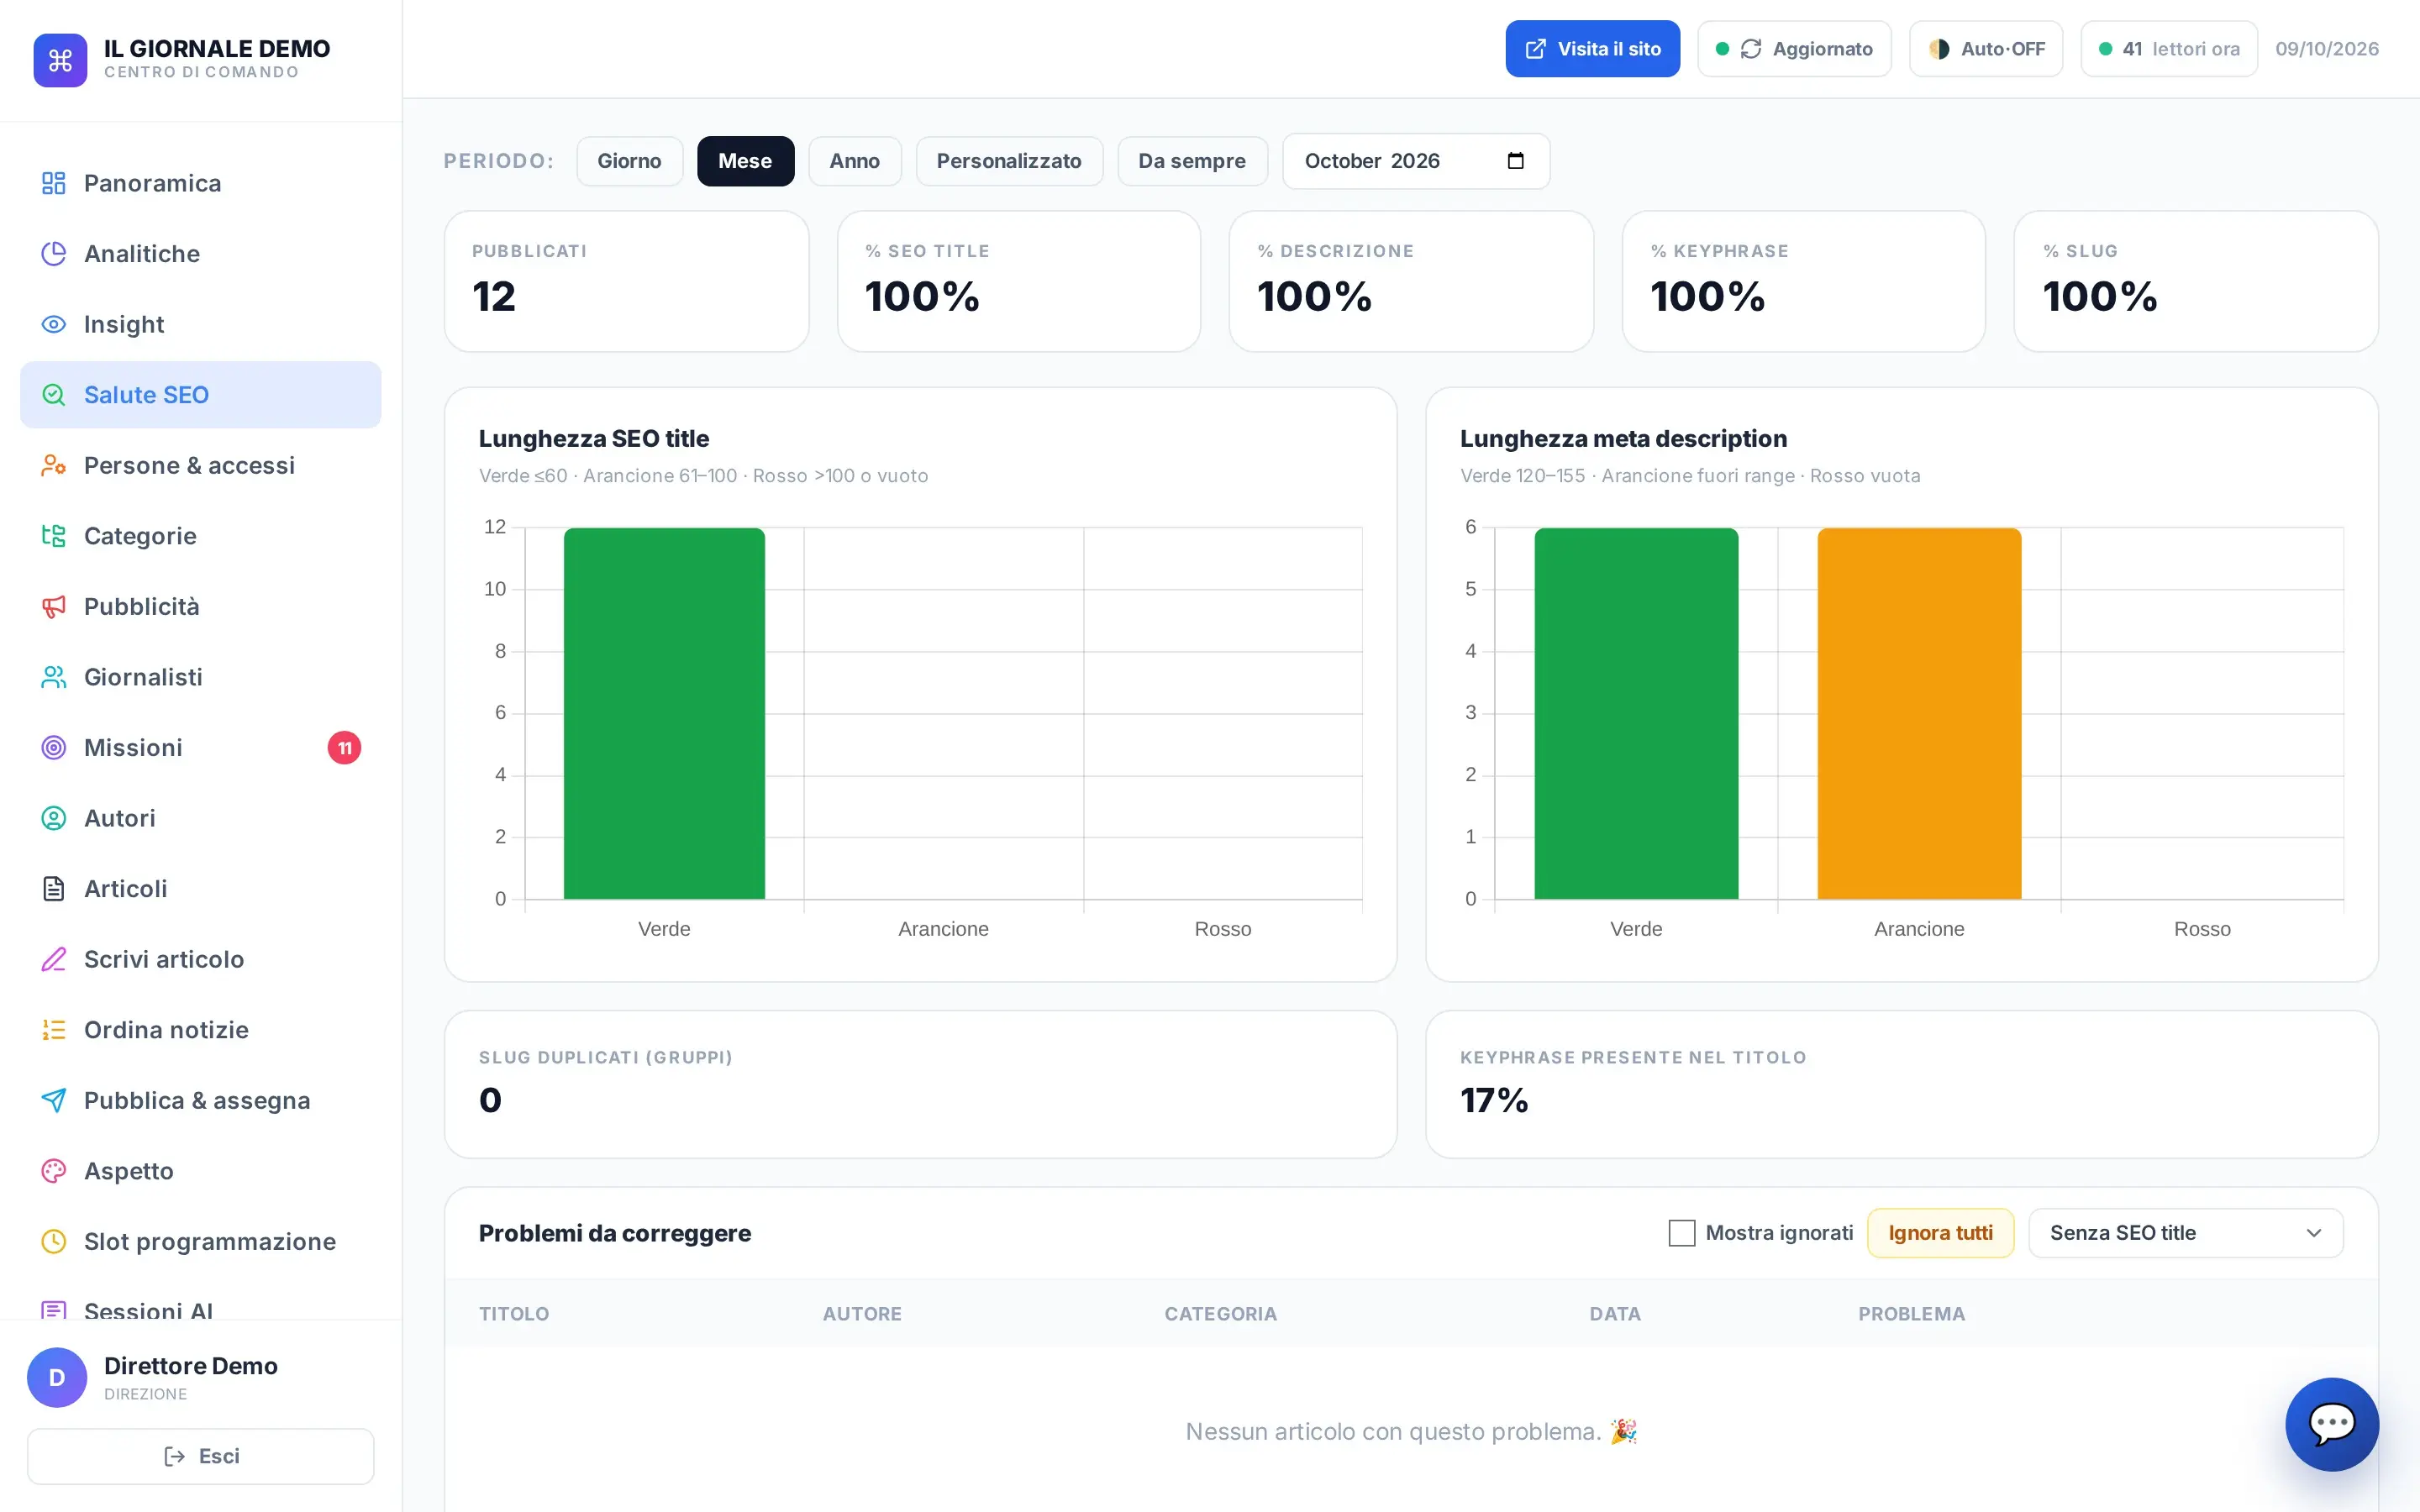
Task: Click the Ignora tutti button
Action: [1940, 1233]
